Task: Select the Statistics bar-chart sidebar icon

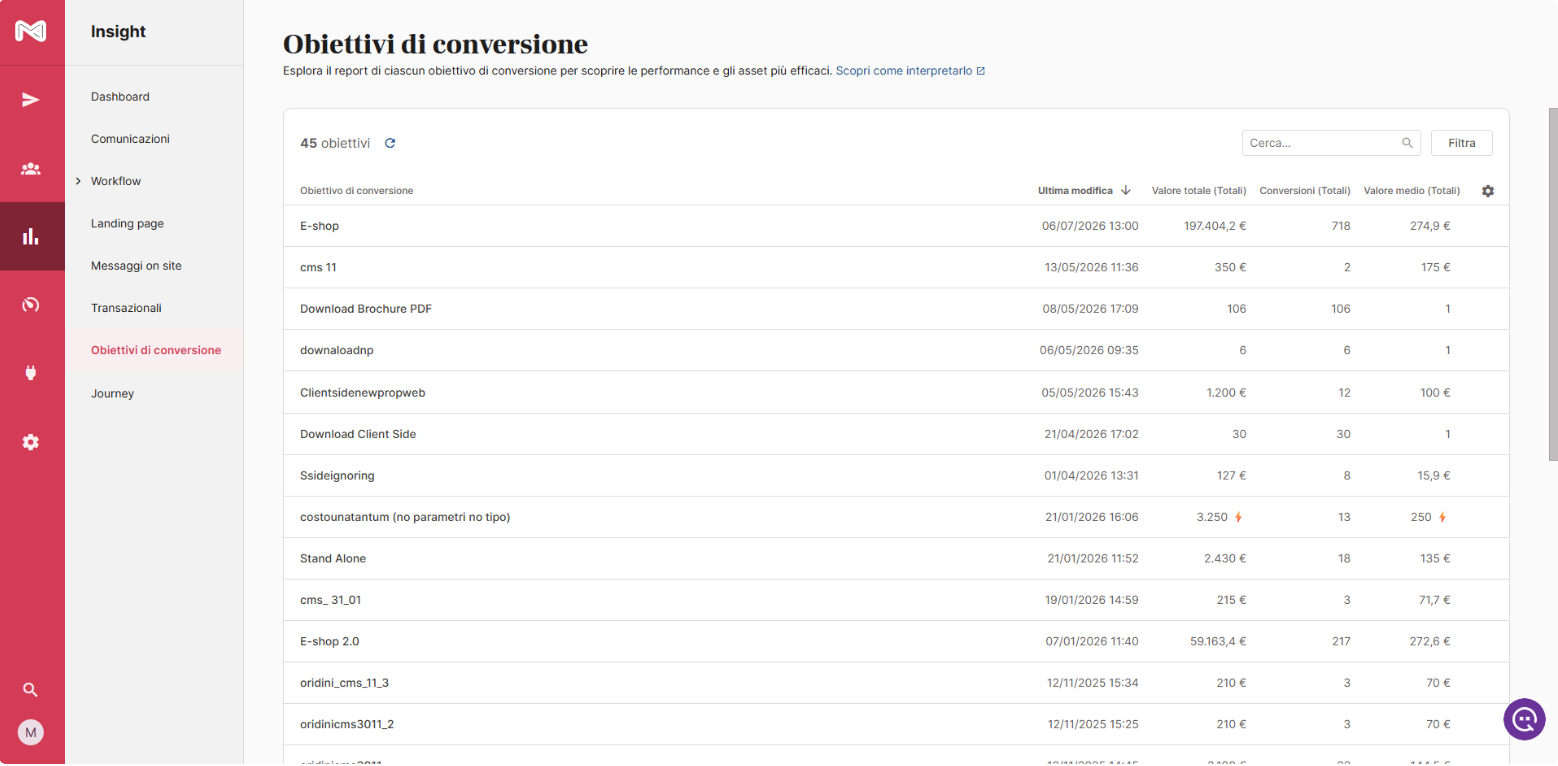Action: click(x=31, y=237)
